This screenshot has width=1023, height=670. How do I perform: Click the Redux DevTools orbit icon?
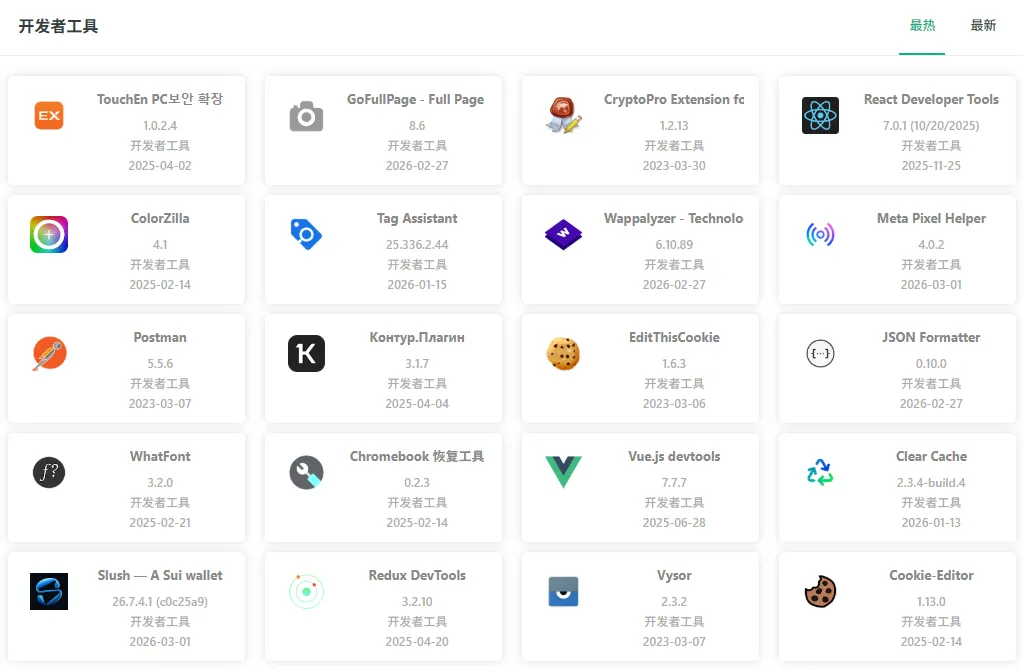[x=306, y=592]
